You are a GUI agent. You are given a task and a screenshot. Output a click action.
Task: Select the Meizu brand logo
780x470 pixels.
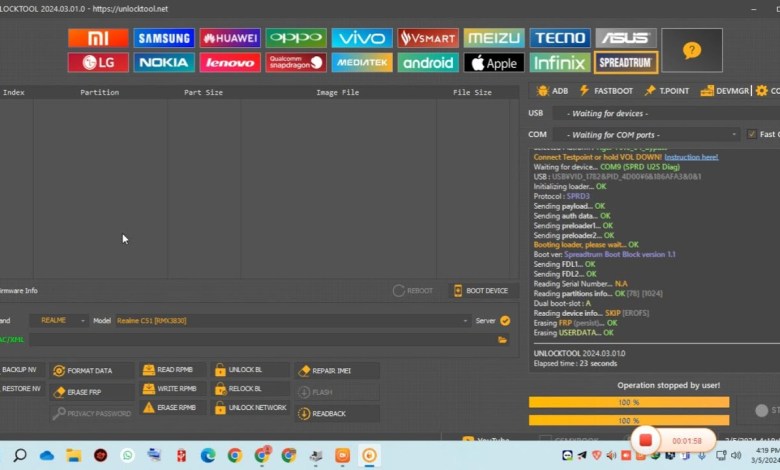click(494, 38)
